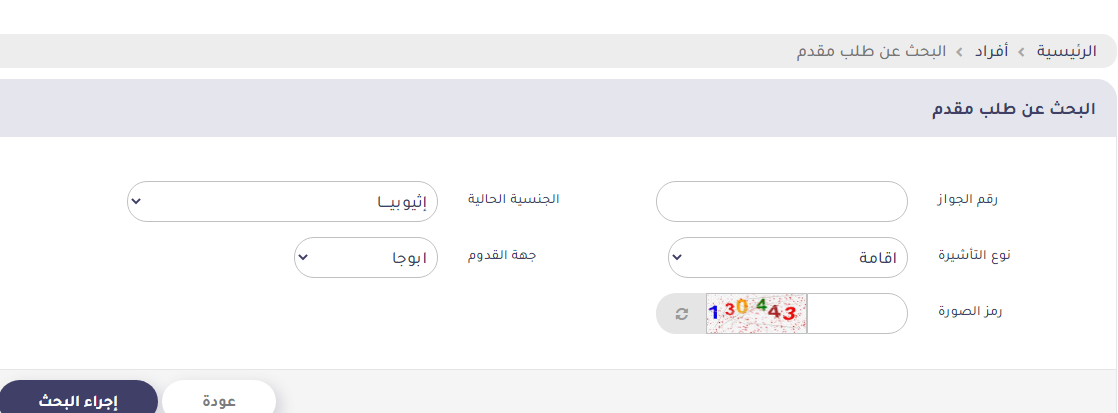Screen dimensions: 1118x413
Task: Click the رمز الصورة field label
Action: click(x=970, y=312)
